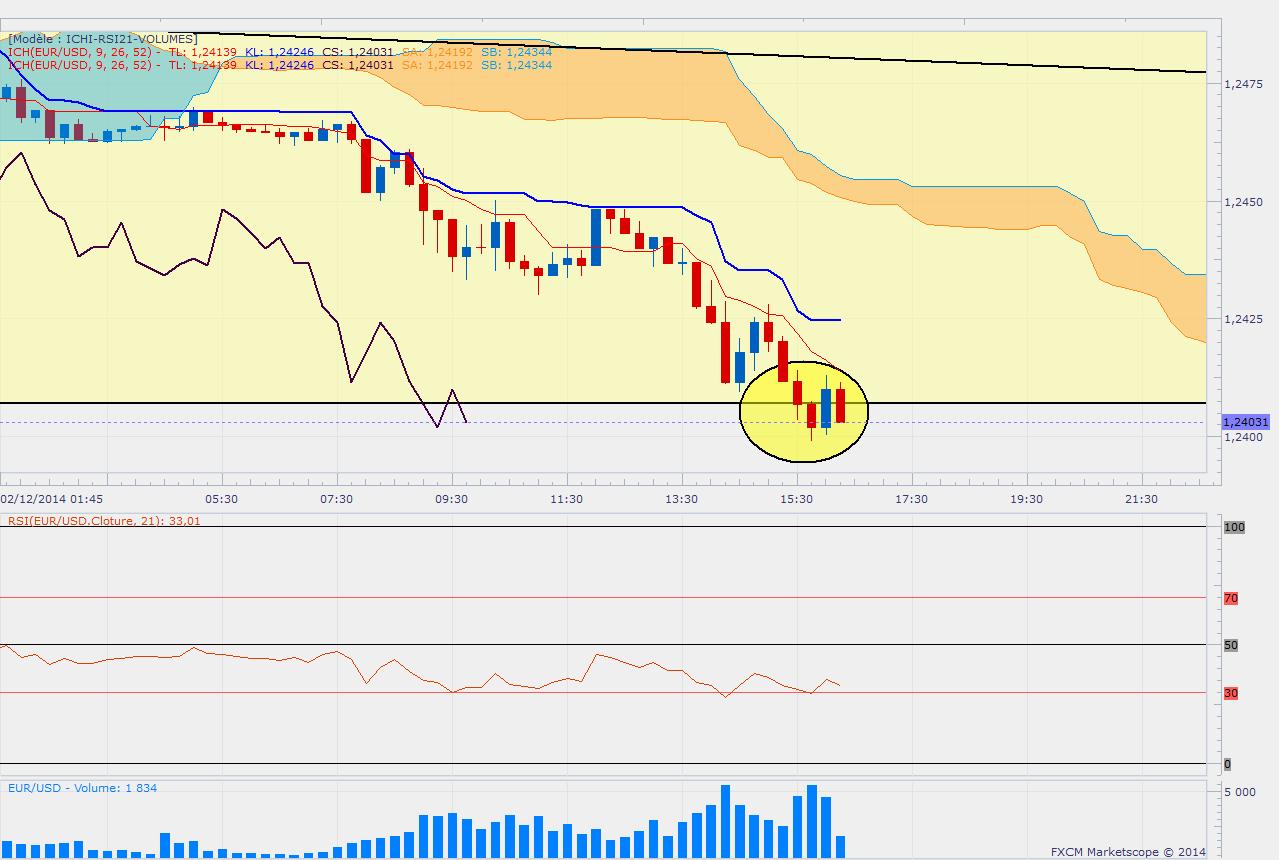Click the 1,2400 price axis label

tap(1242, 437)
